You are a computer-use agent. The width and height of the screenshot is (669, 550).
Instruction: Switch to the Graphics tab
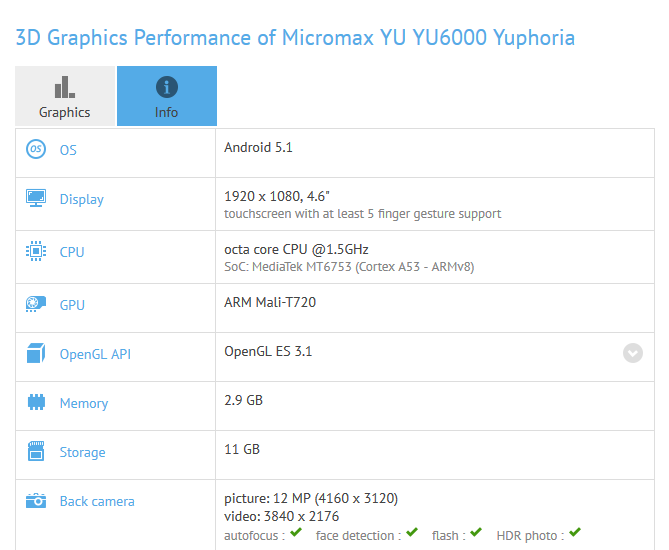65,96
